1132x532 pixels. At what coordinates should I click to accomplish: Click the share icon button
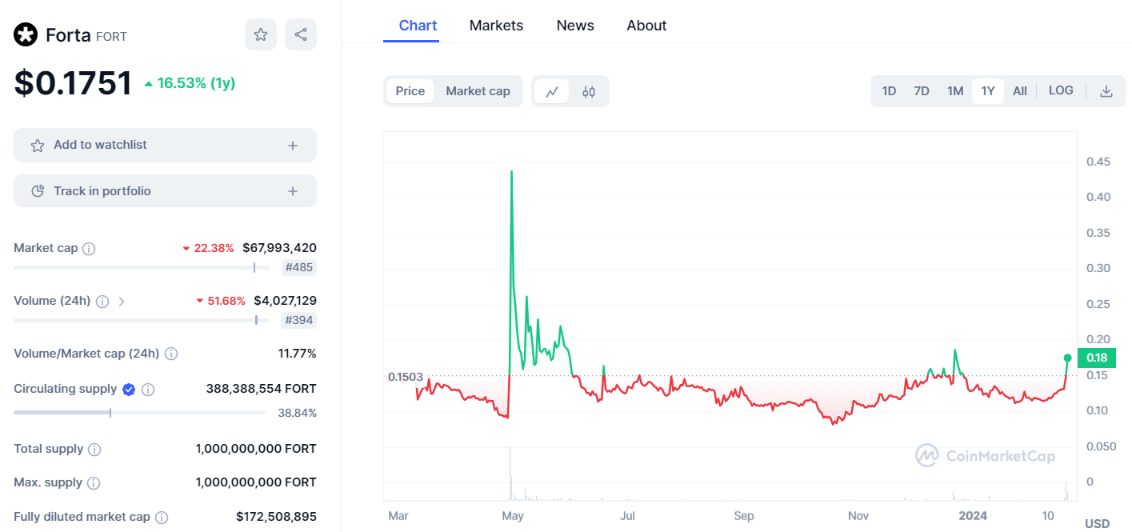point(300,35)
